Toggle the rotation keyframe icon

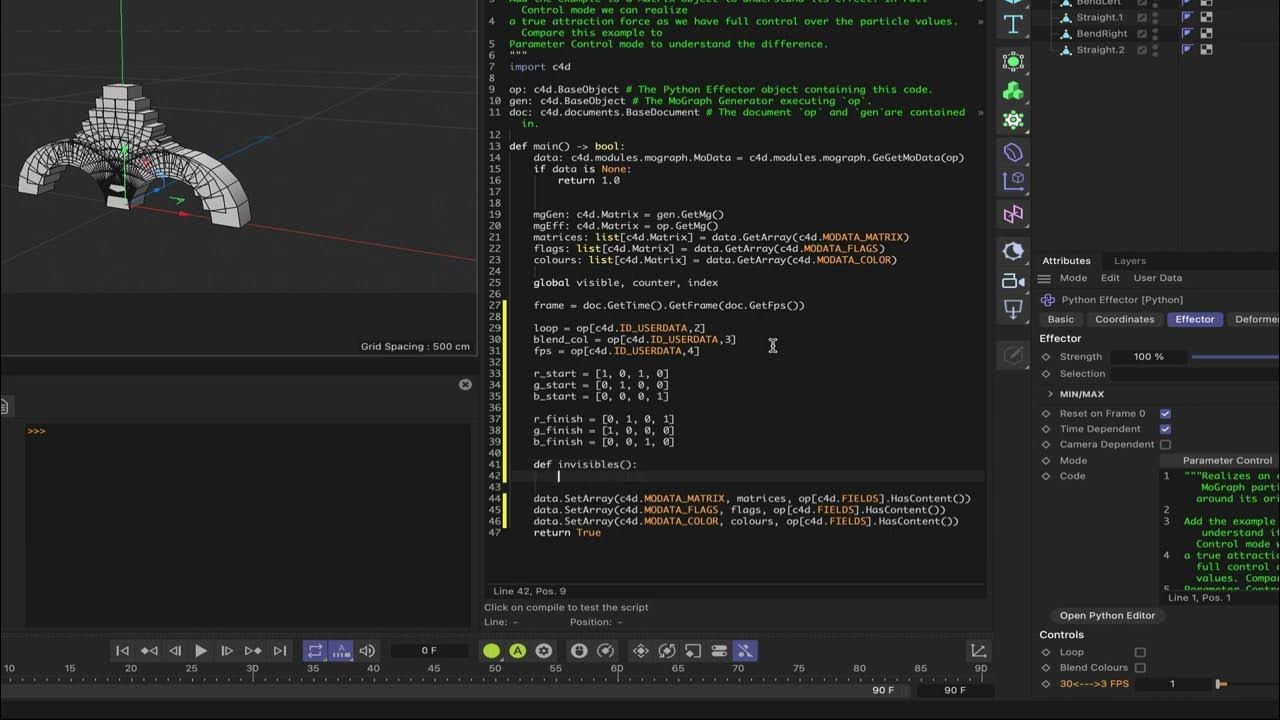(667, 651)
